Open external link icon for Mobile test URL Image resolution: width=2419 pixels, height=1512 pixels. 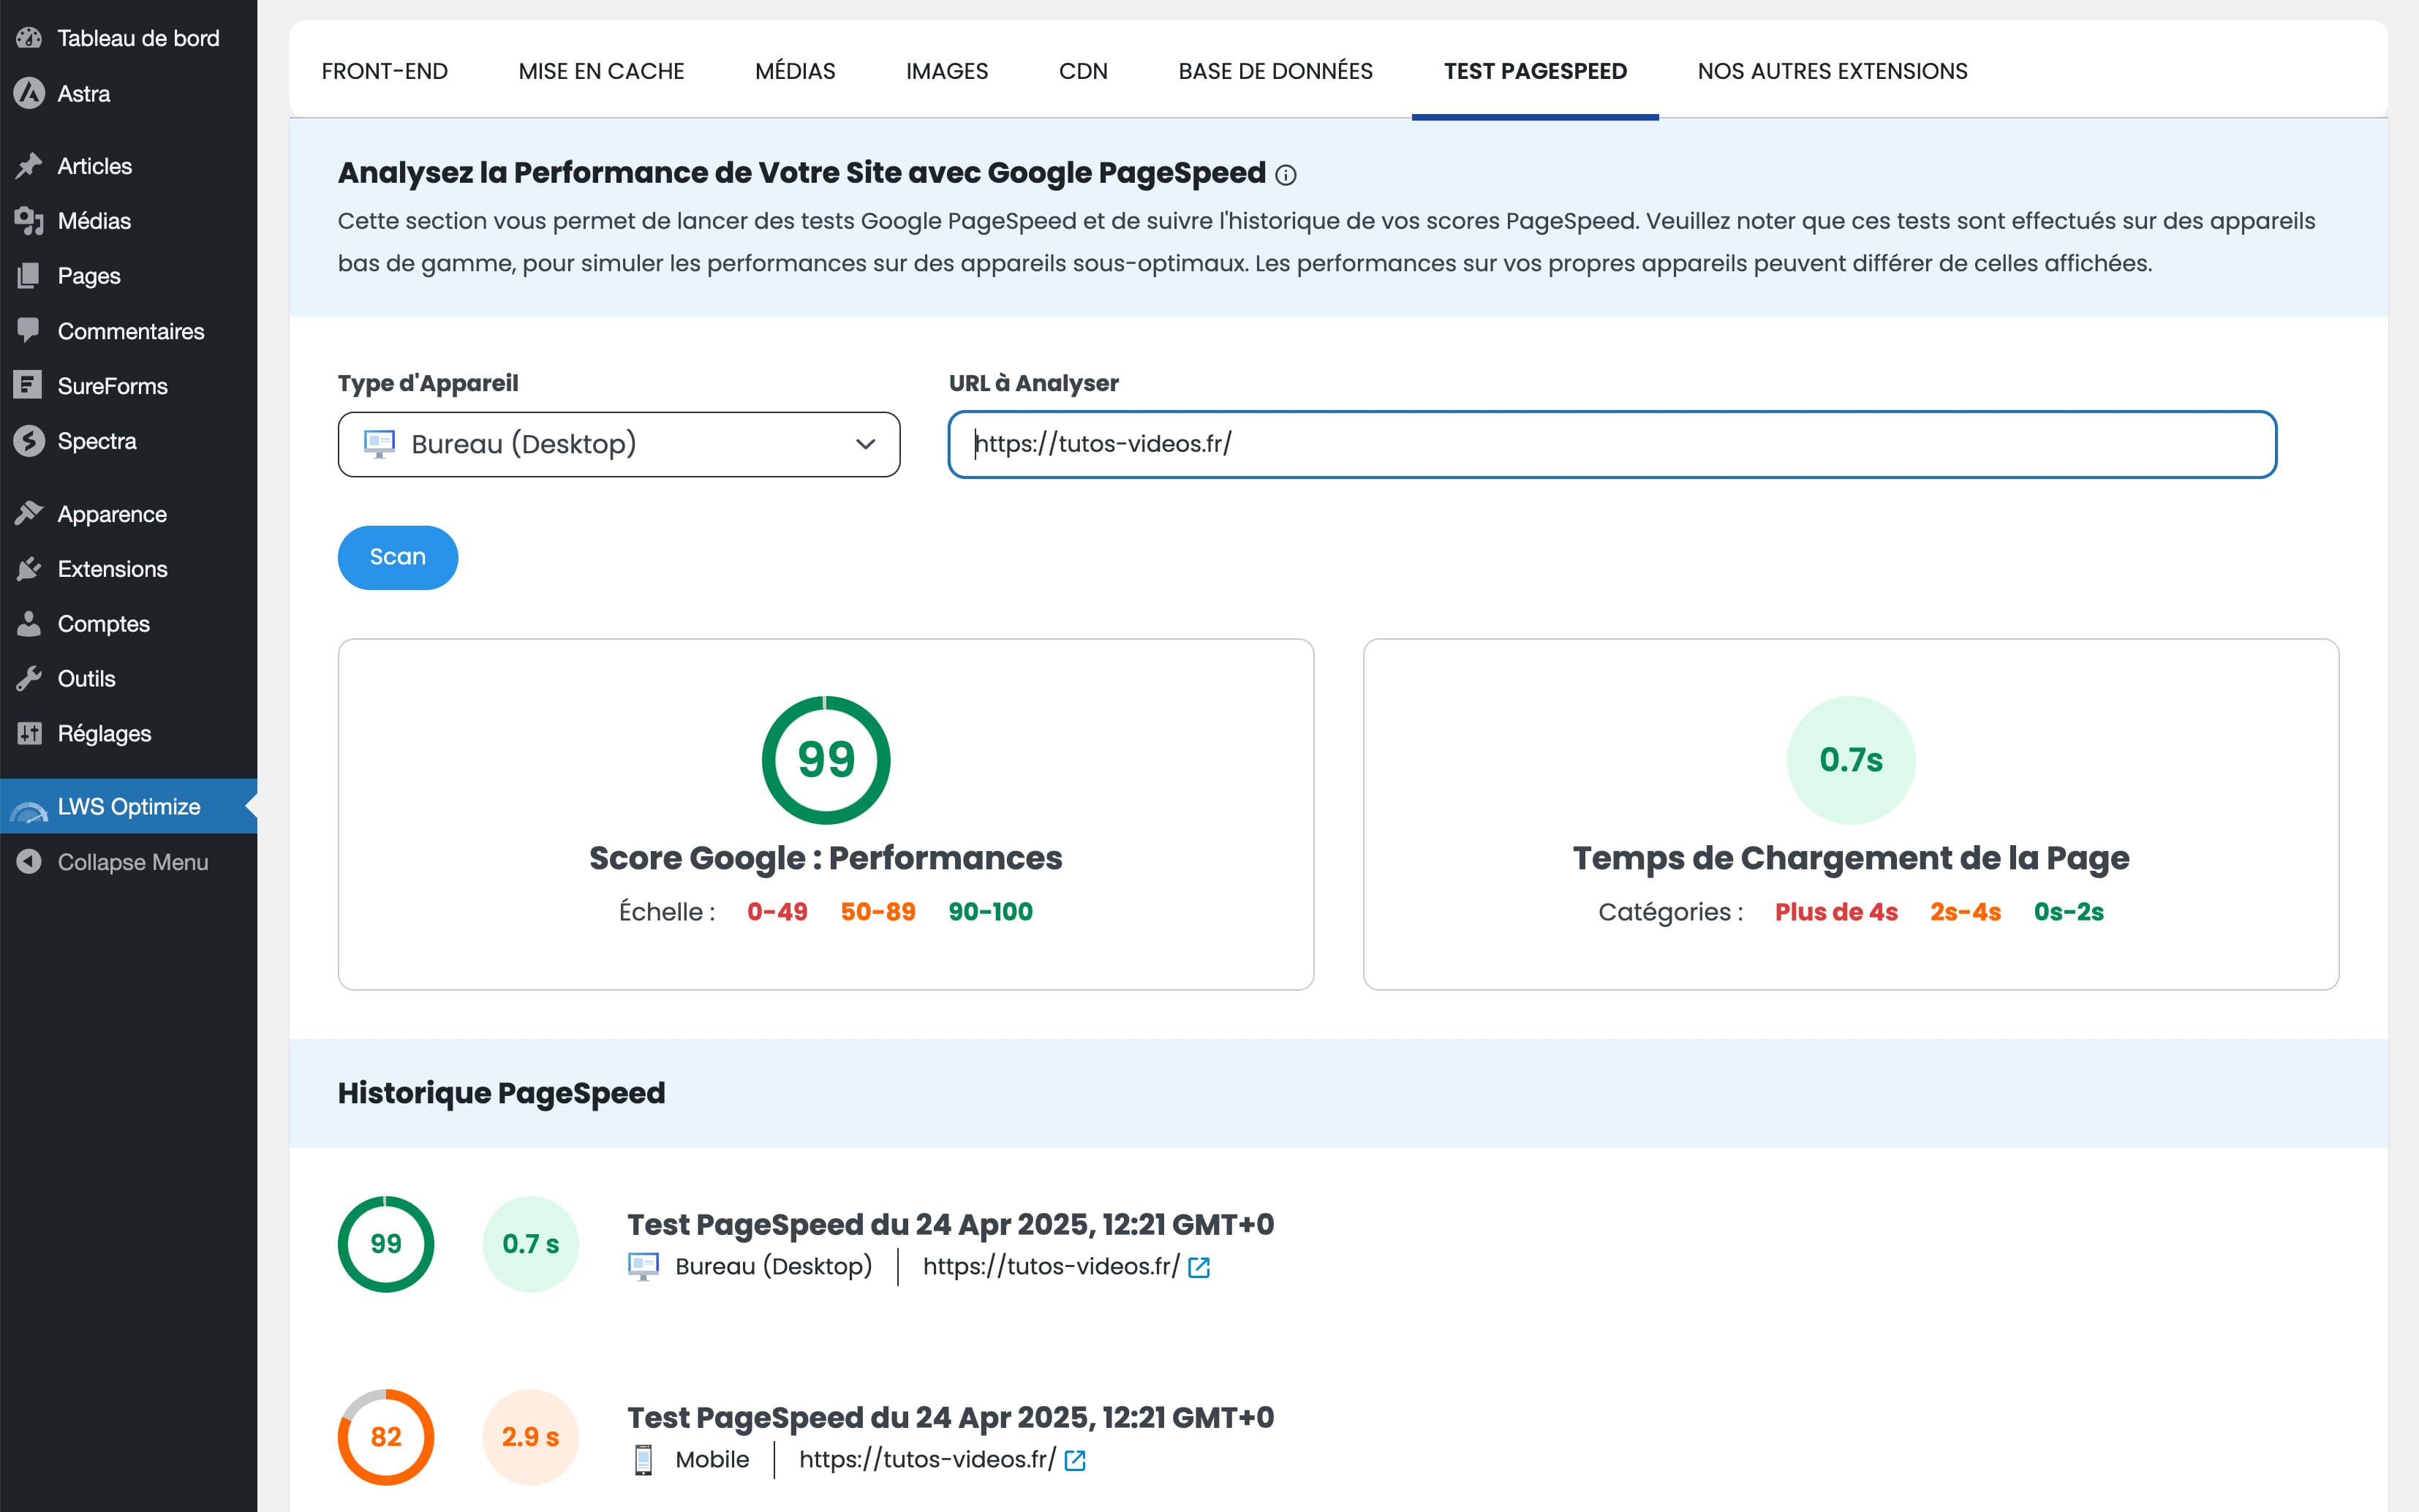tap(1075, 1460)
